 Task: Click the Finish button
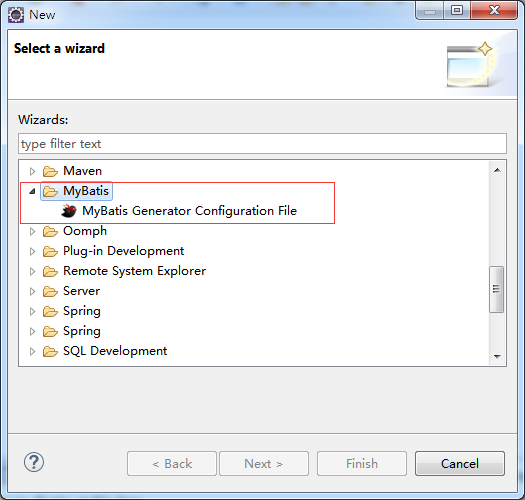362,463
